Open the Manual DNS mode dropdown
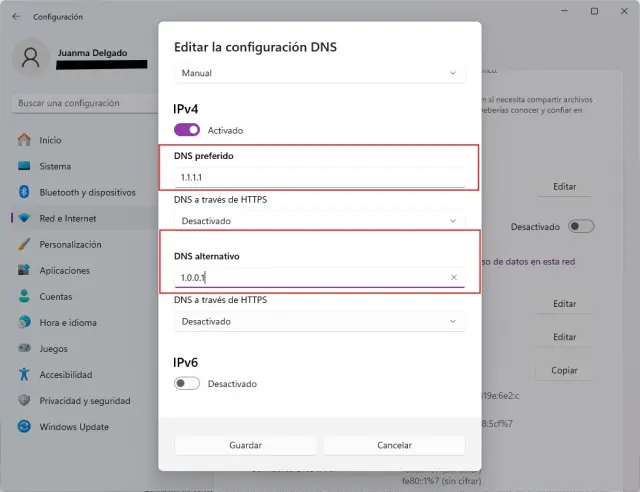Screen dimensions: 640x492 coord(319,73)
